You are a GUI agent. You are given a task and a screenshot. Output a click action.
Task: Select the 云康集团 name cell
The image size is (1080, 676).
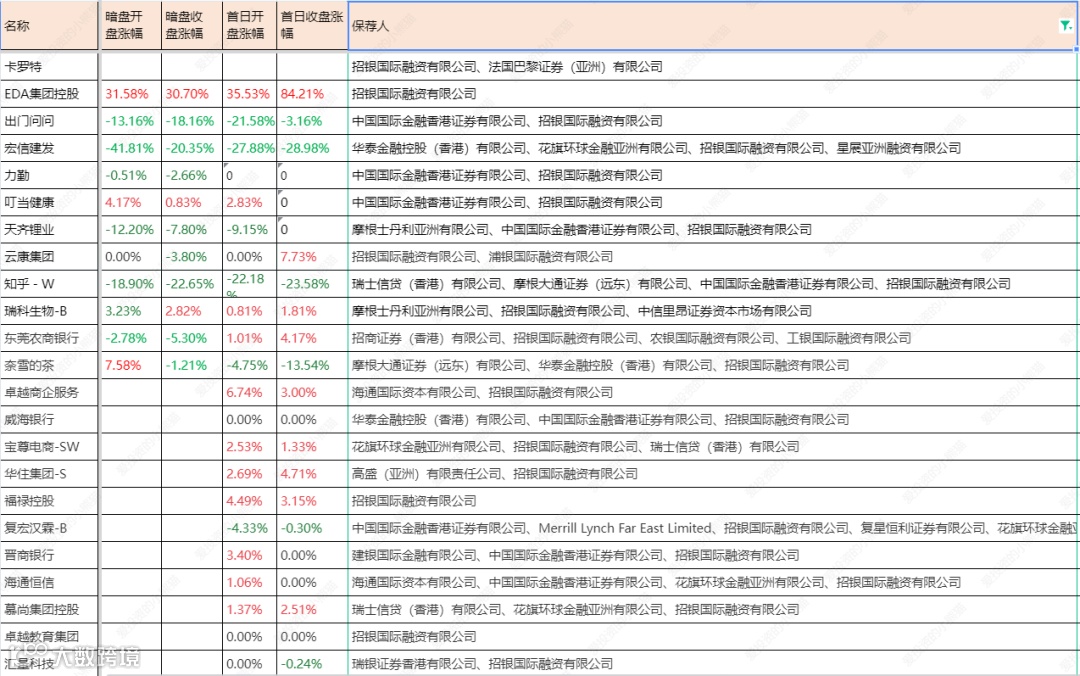(50, 256)
